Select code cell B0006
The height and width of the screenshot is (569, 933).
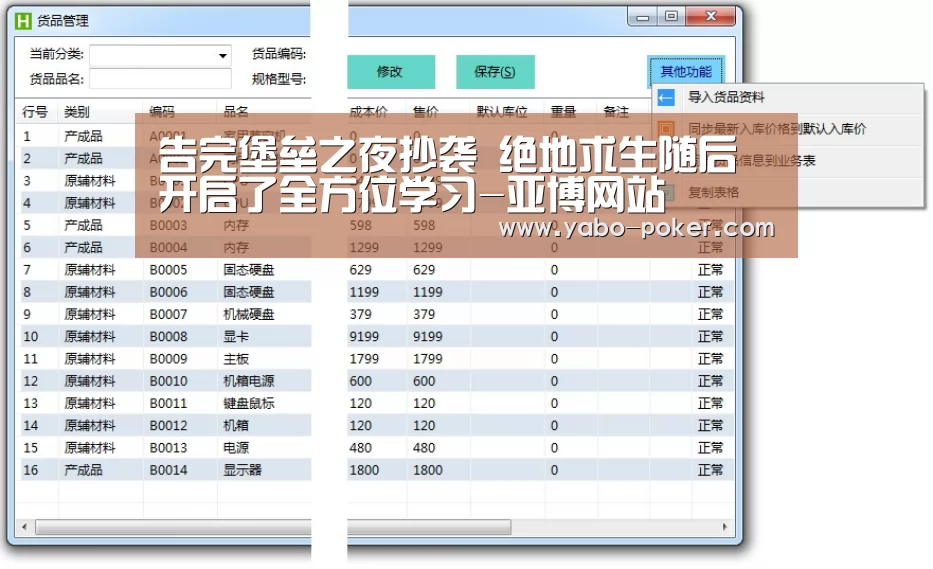point(168,292)
